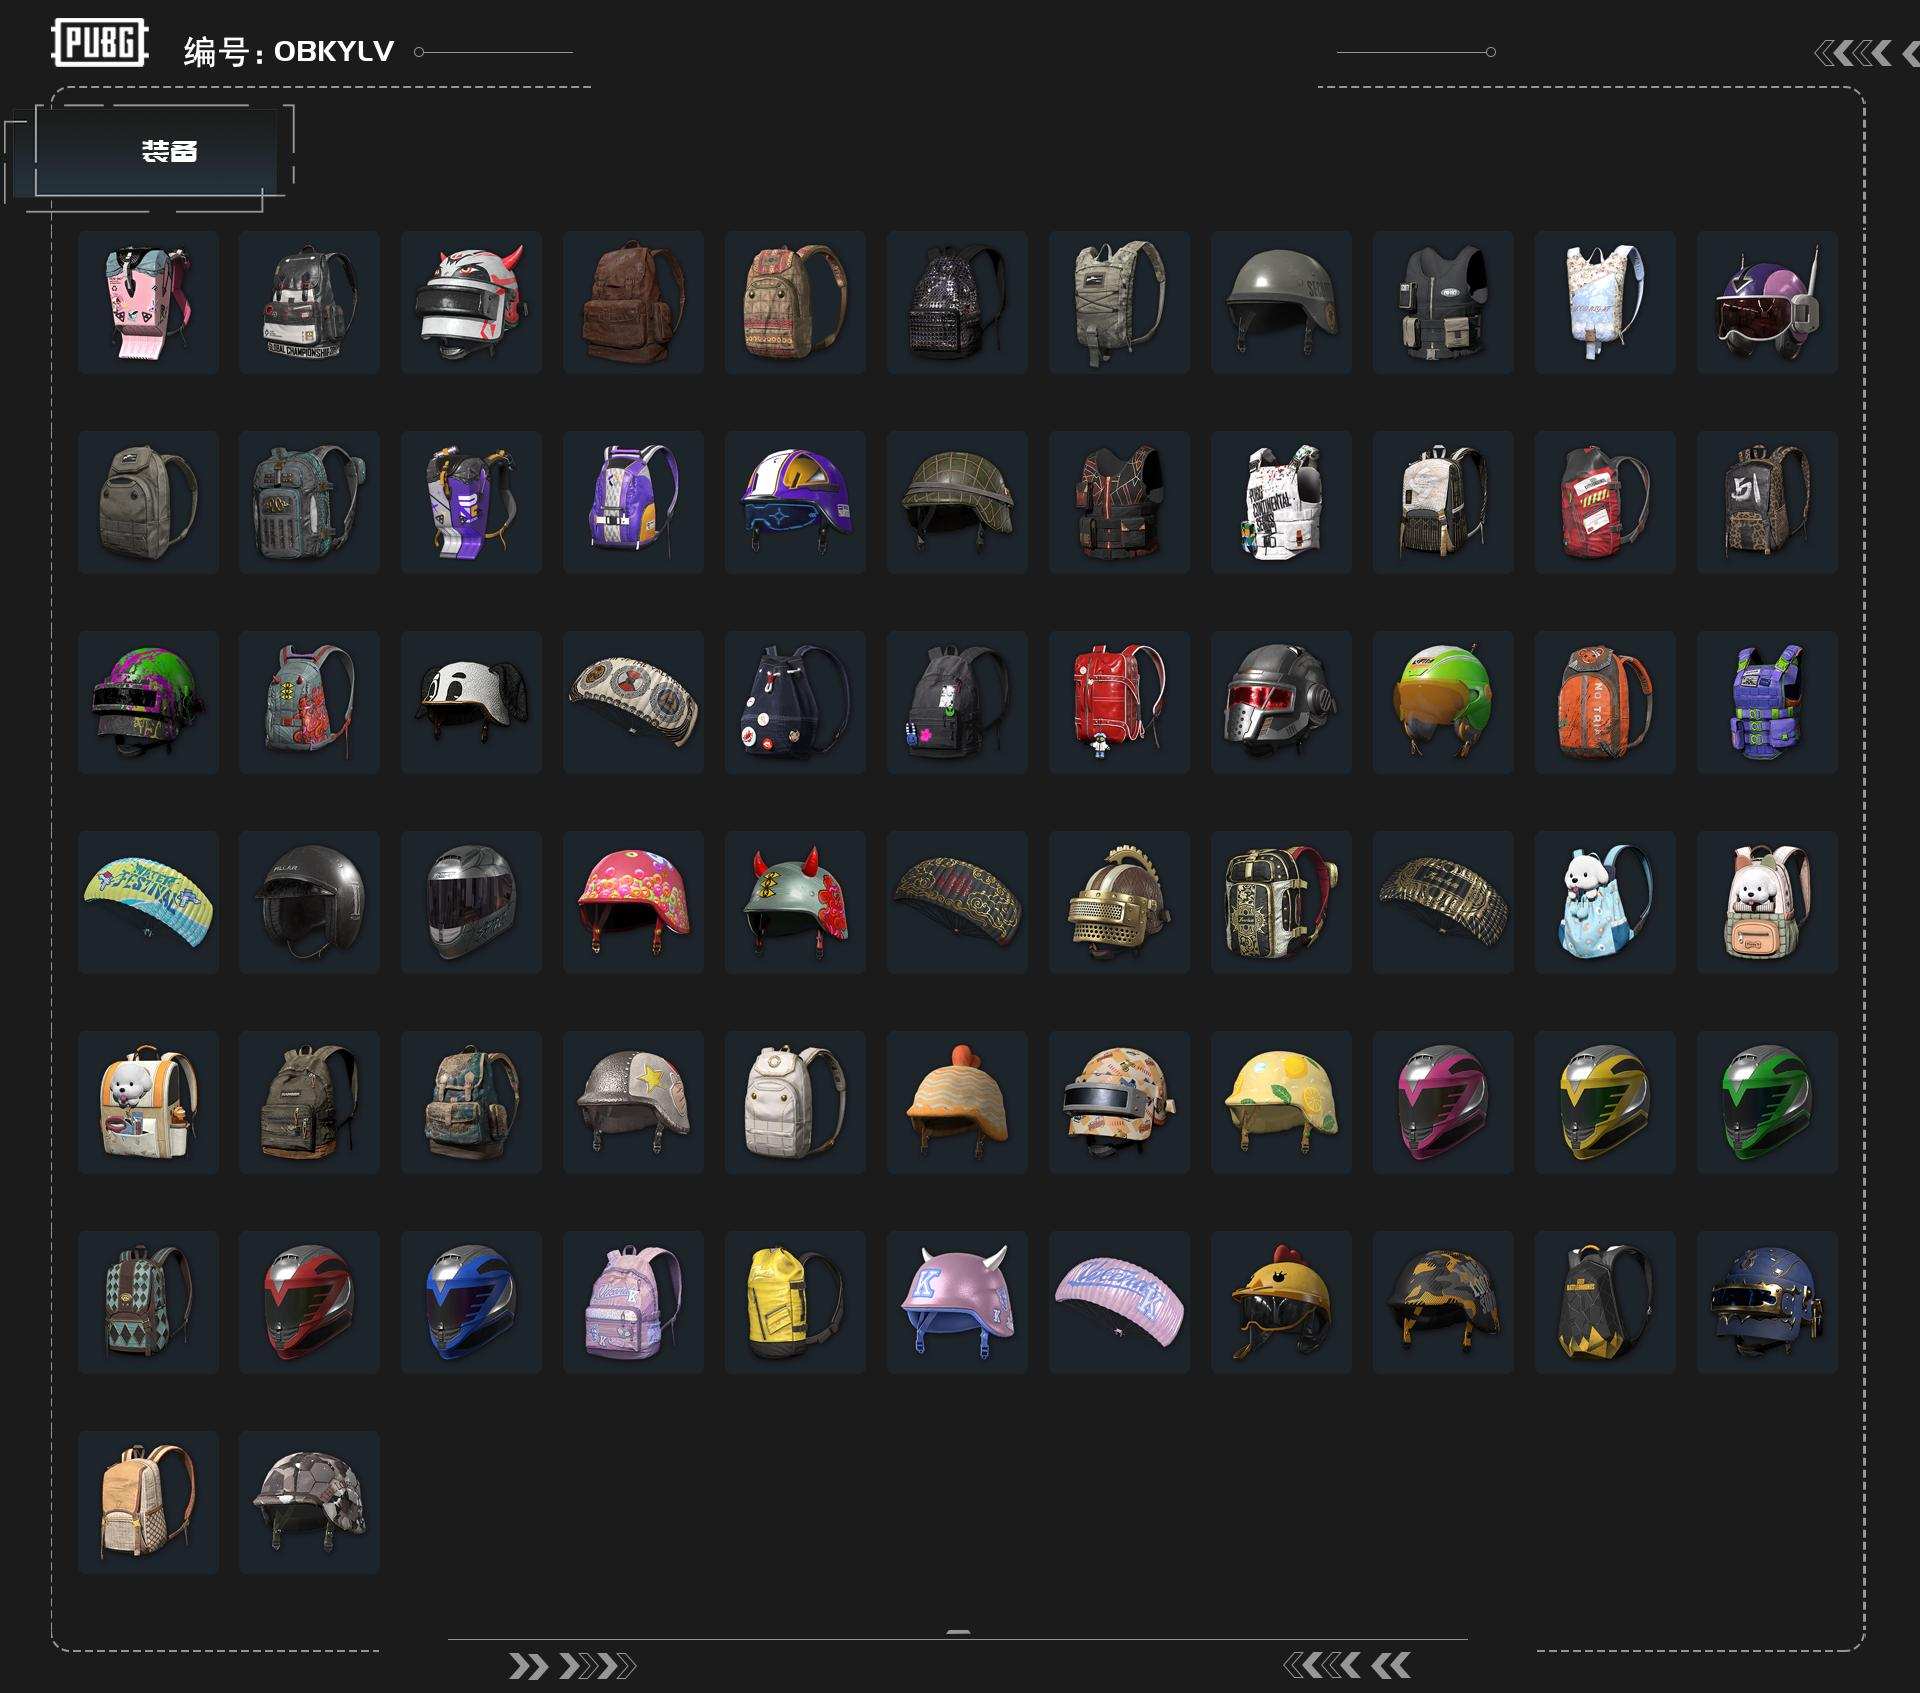Select the teal argyle backpack
This screenshot has height=1693, width=1920.
point(148,1302)
